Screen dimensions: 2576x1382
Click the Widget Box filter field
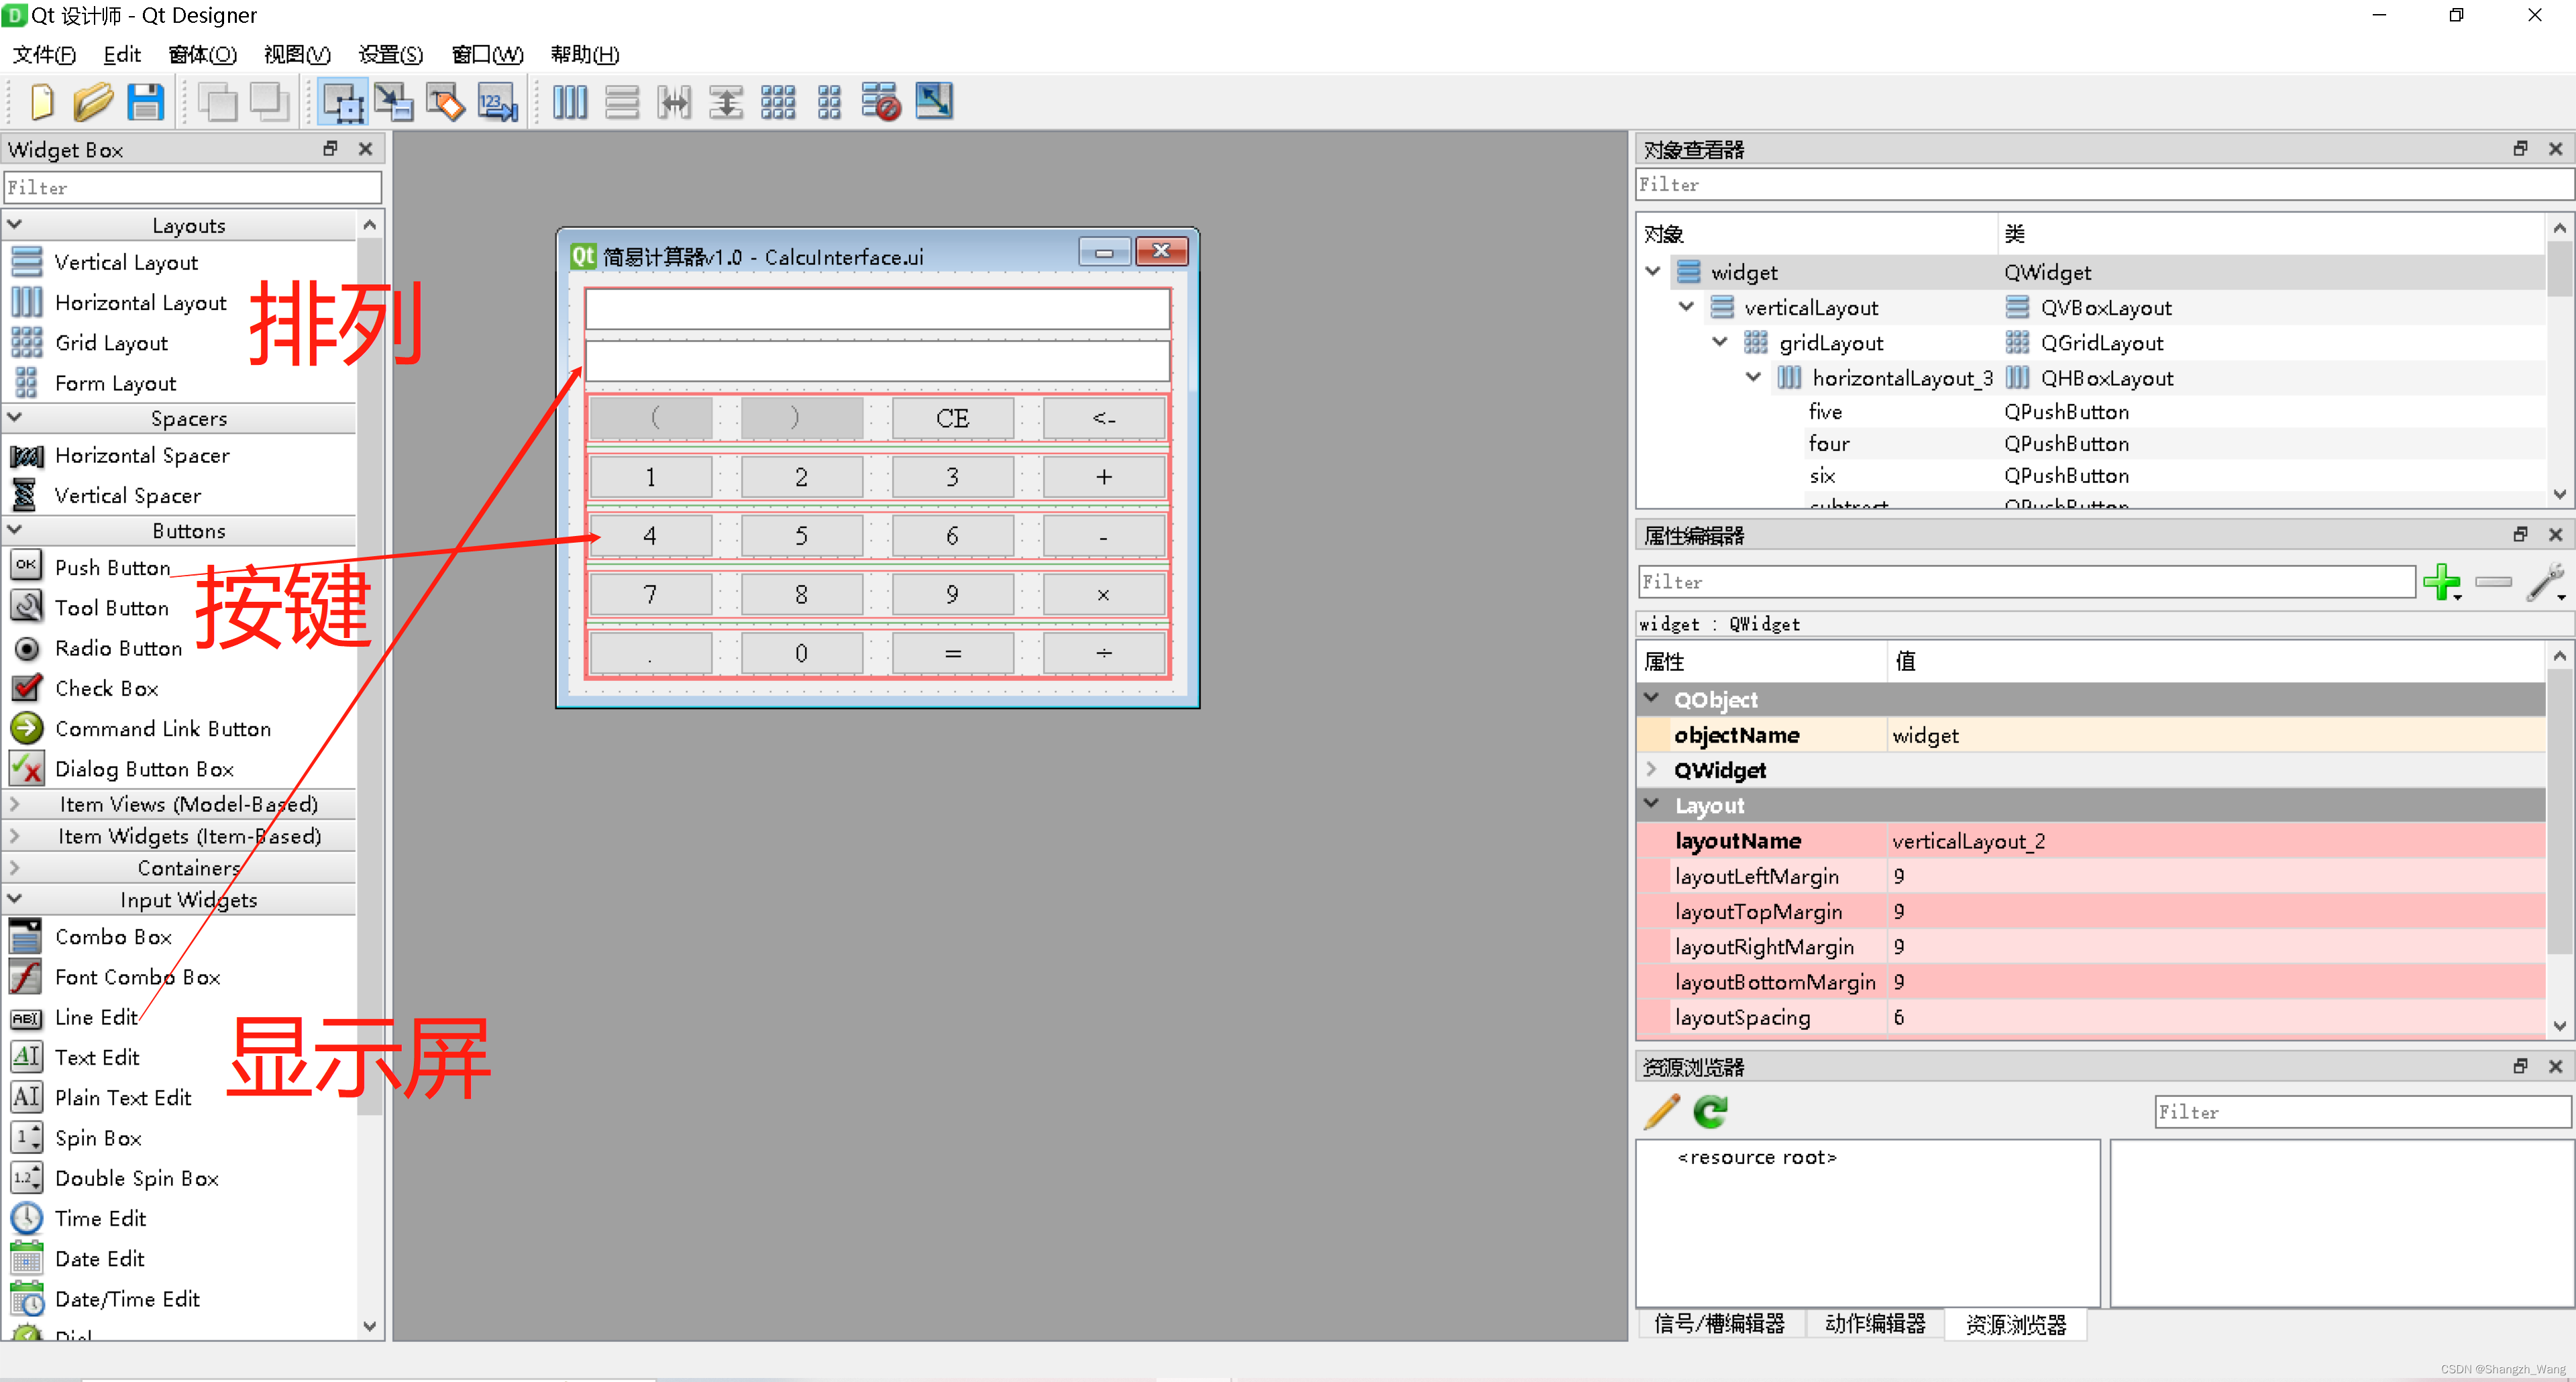coord(192,187)
